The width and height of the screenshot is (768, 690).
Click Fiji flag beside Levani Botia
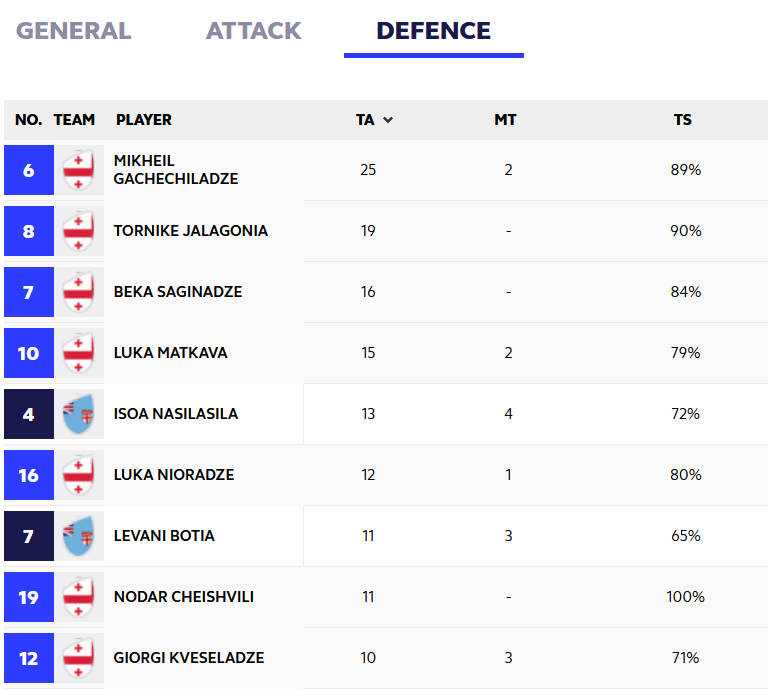coord(78,536)
